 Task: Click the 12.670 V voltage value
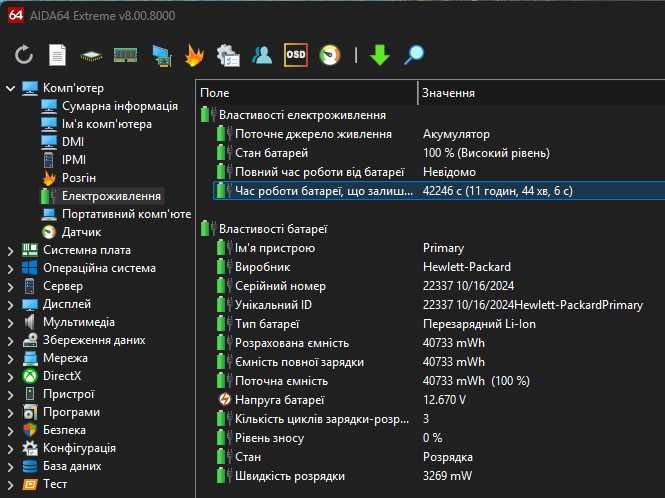click(x=444, y=400)
